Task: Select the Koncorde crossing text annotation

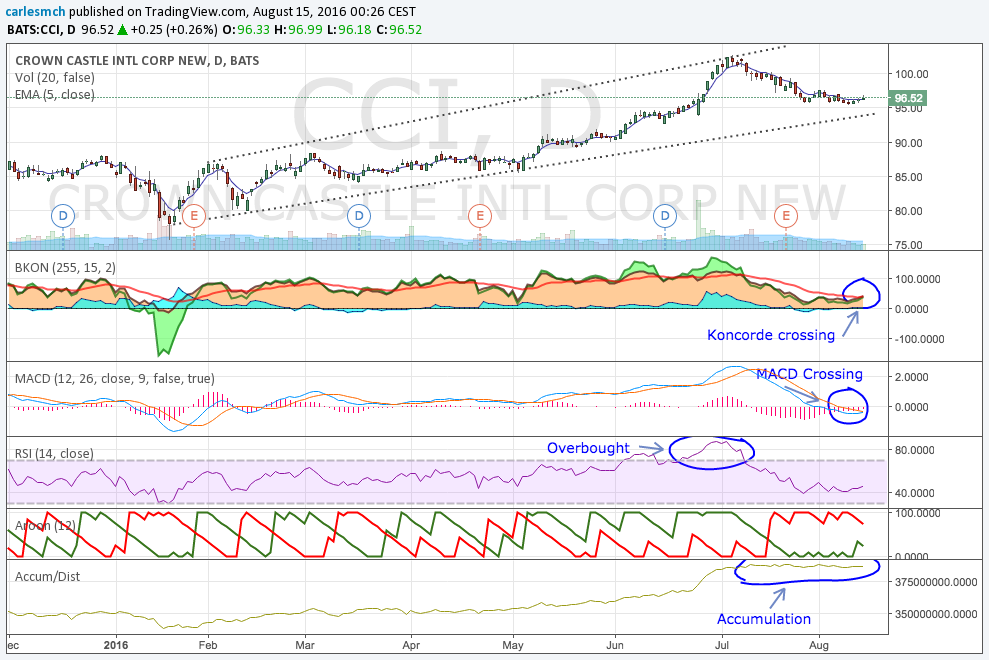Action: point(771,334)
